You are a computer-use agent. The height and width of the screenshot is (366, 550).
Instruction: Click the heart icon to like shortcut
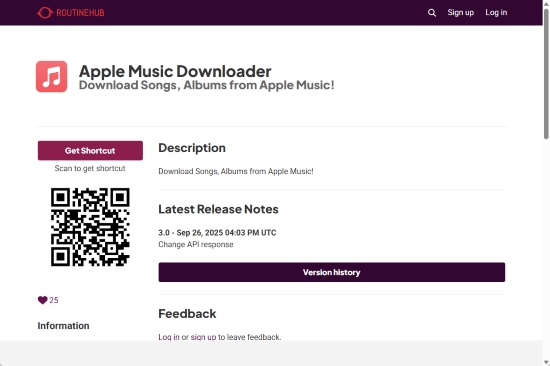(x=42, y=300)
